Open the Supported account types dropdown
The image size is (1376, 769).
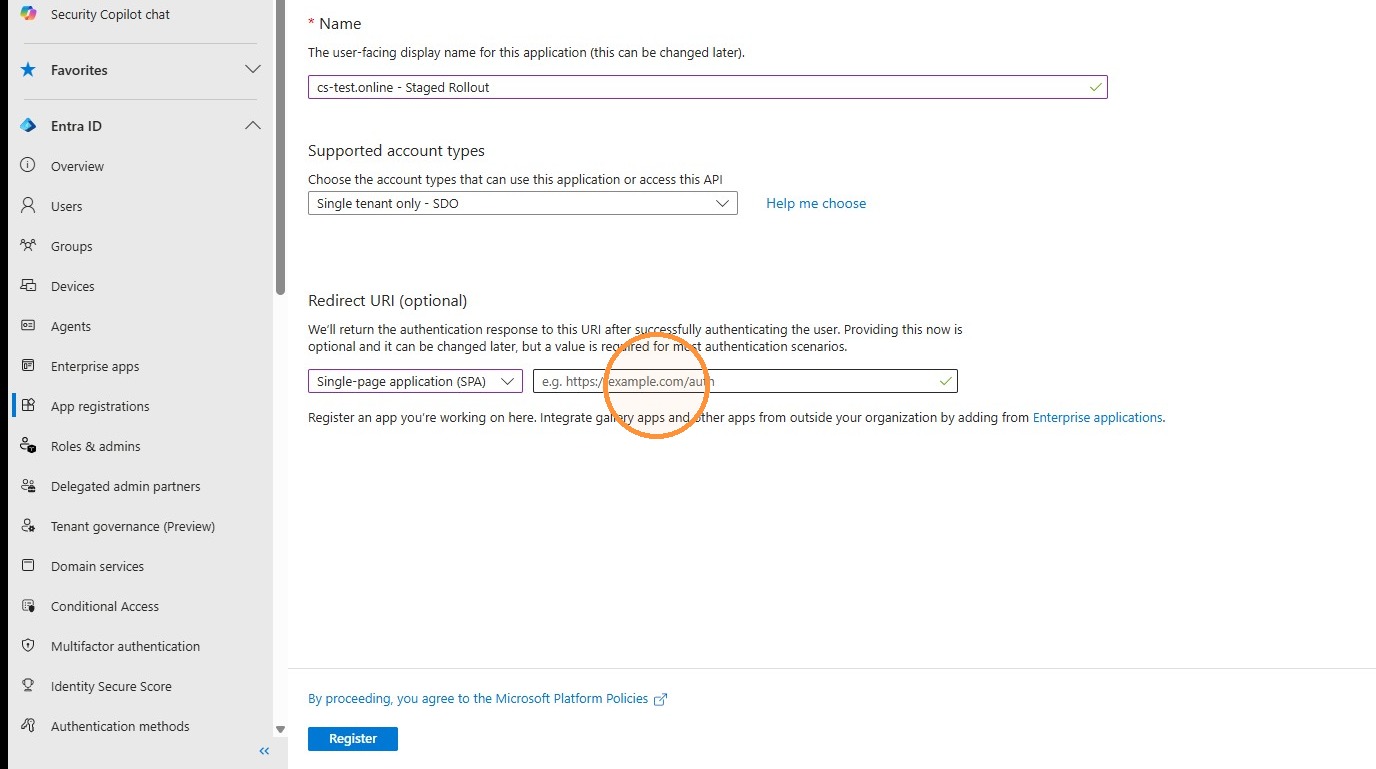[522, 204]
